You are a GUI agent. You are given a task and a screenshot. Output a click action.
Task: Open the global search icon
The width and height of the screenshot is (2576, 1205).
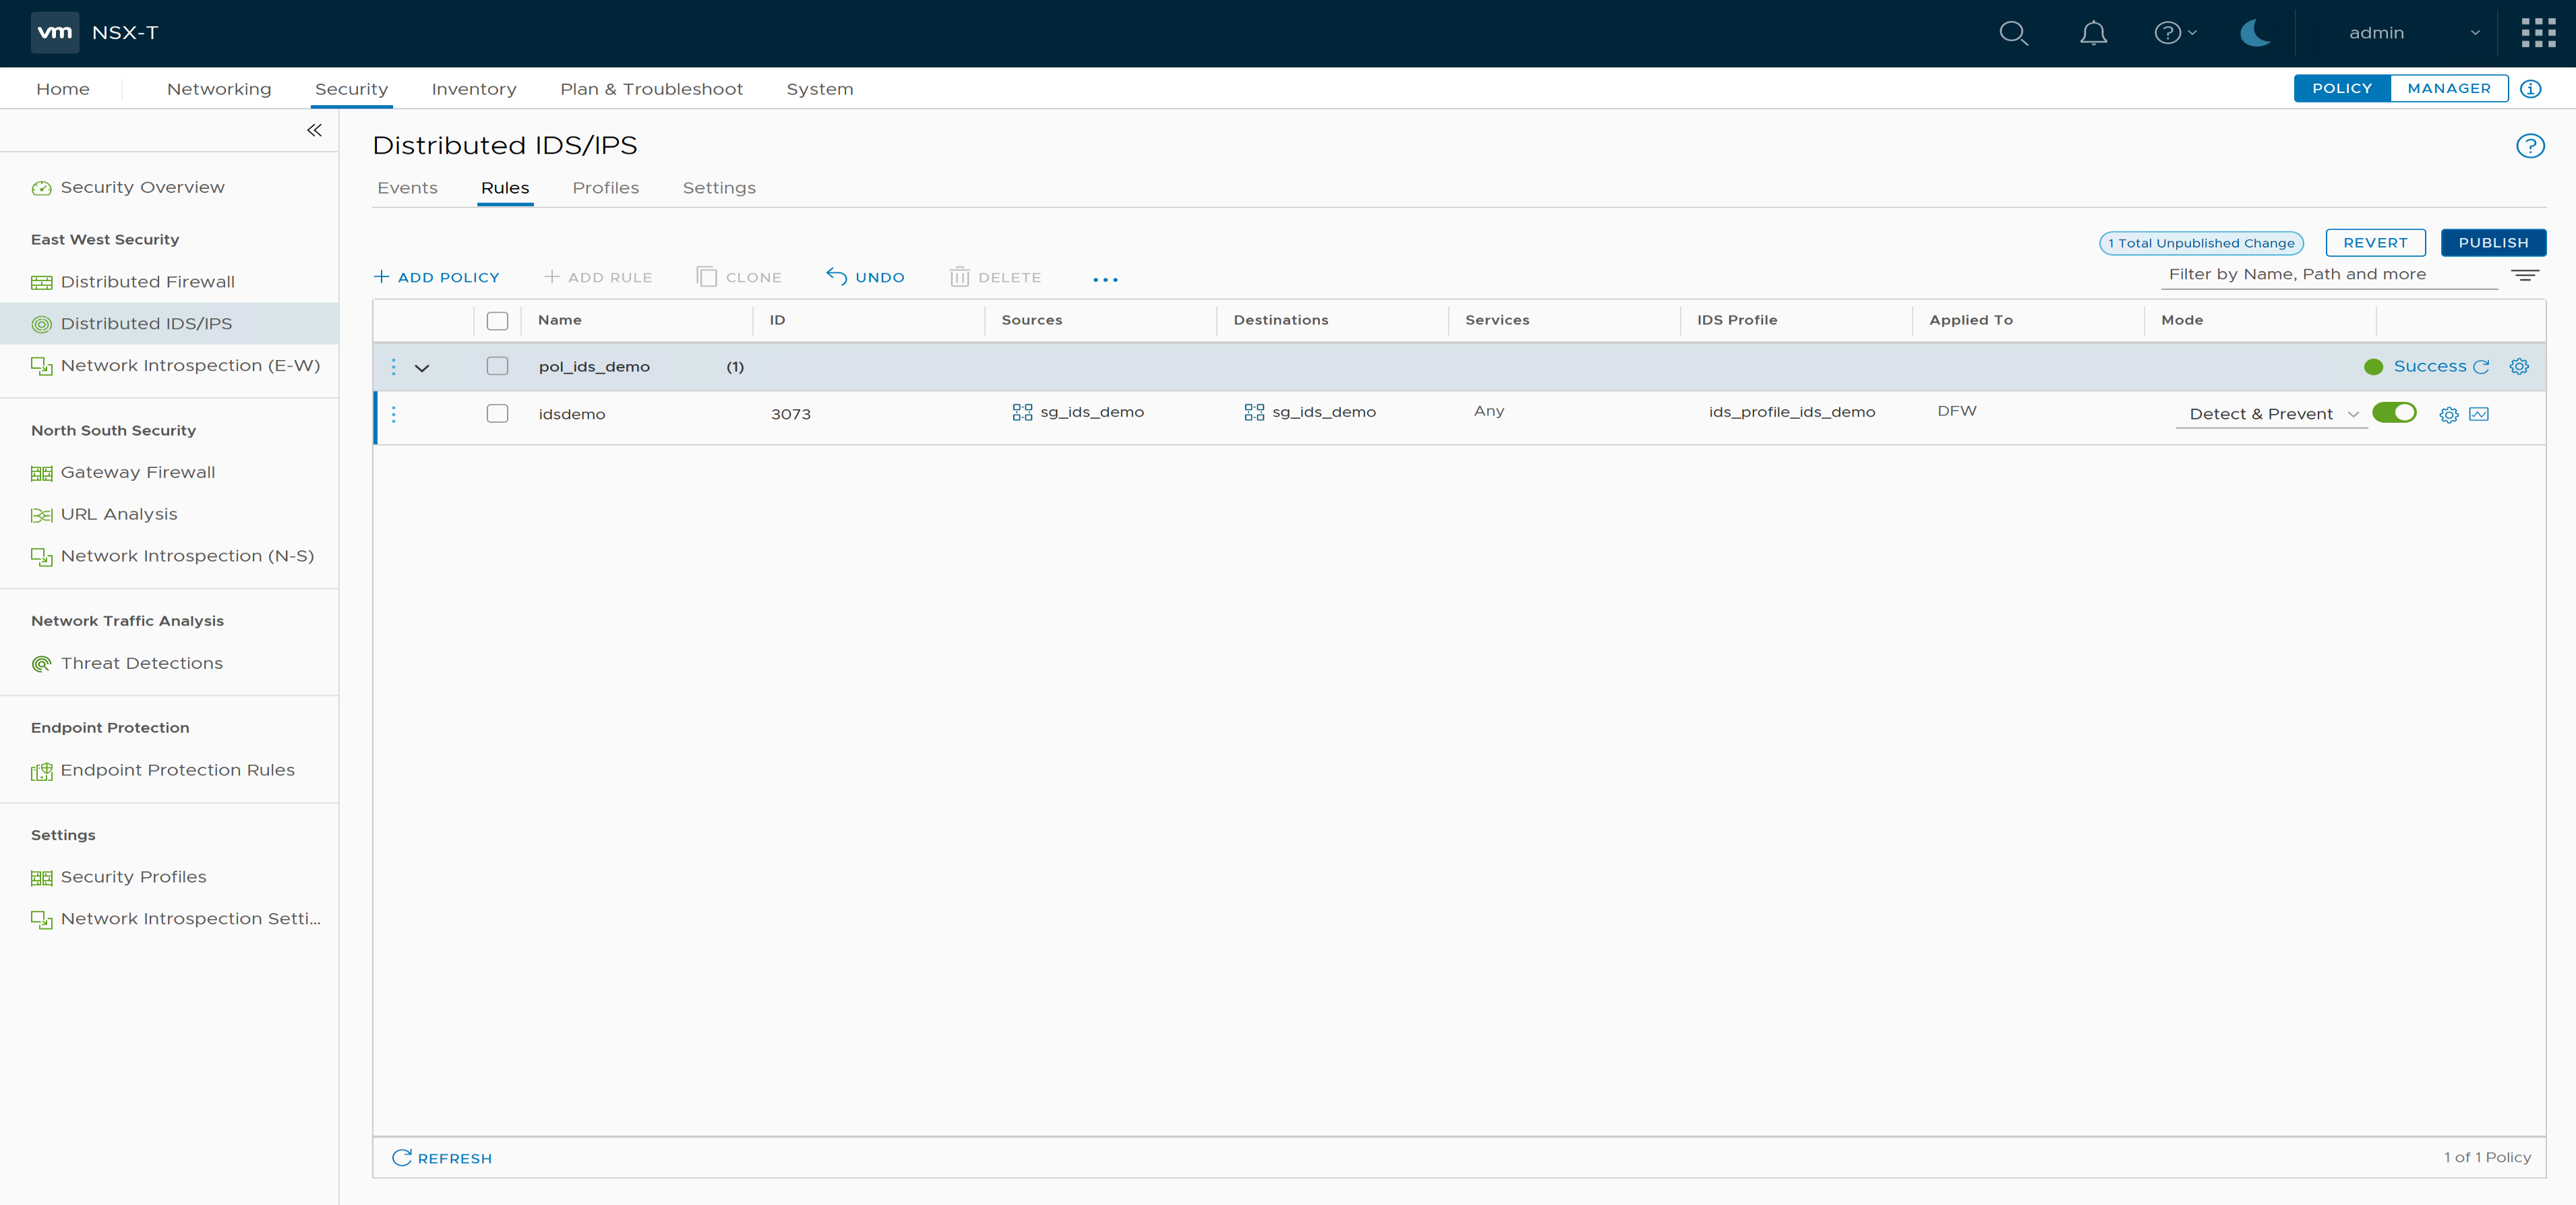[2013, 33]
